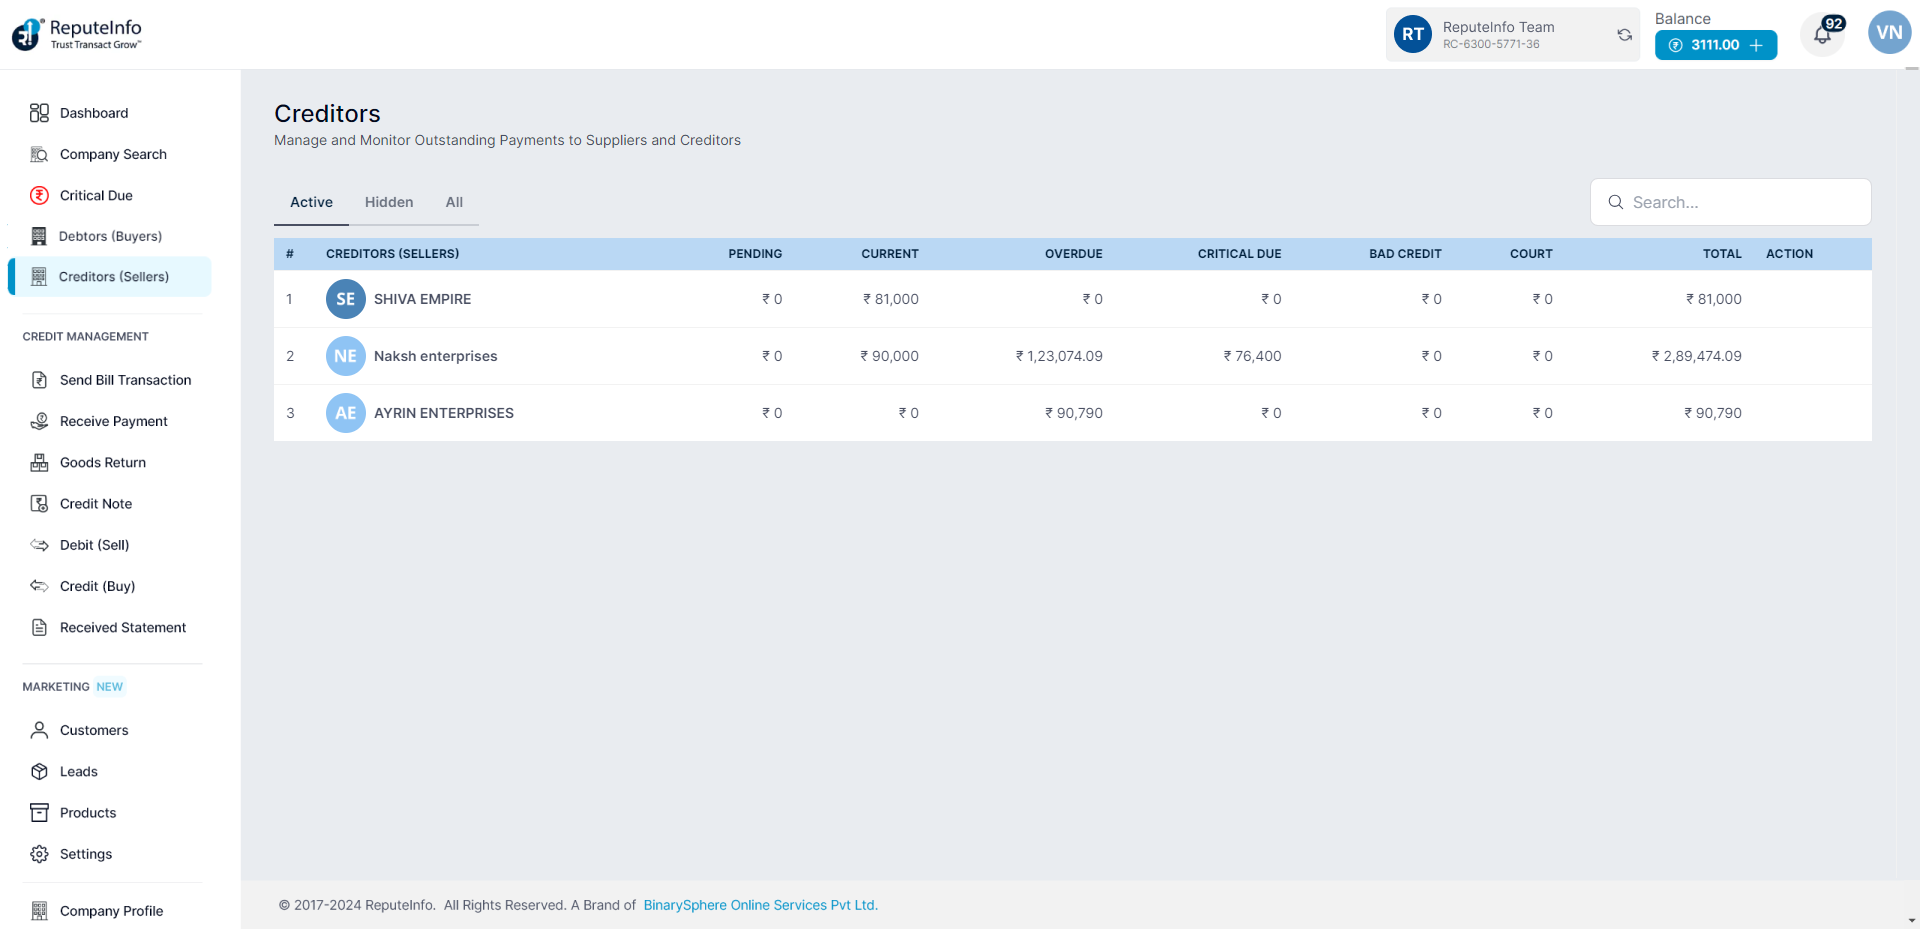Click the notification bell icon
Viewport: 1920px width, 929px height.
1822,35
